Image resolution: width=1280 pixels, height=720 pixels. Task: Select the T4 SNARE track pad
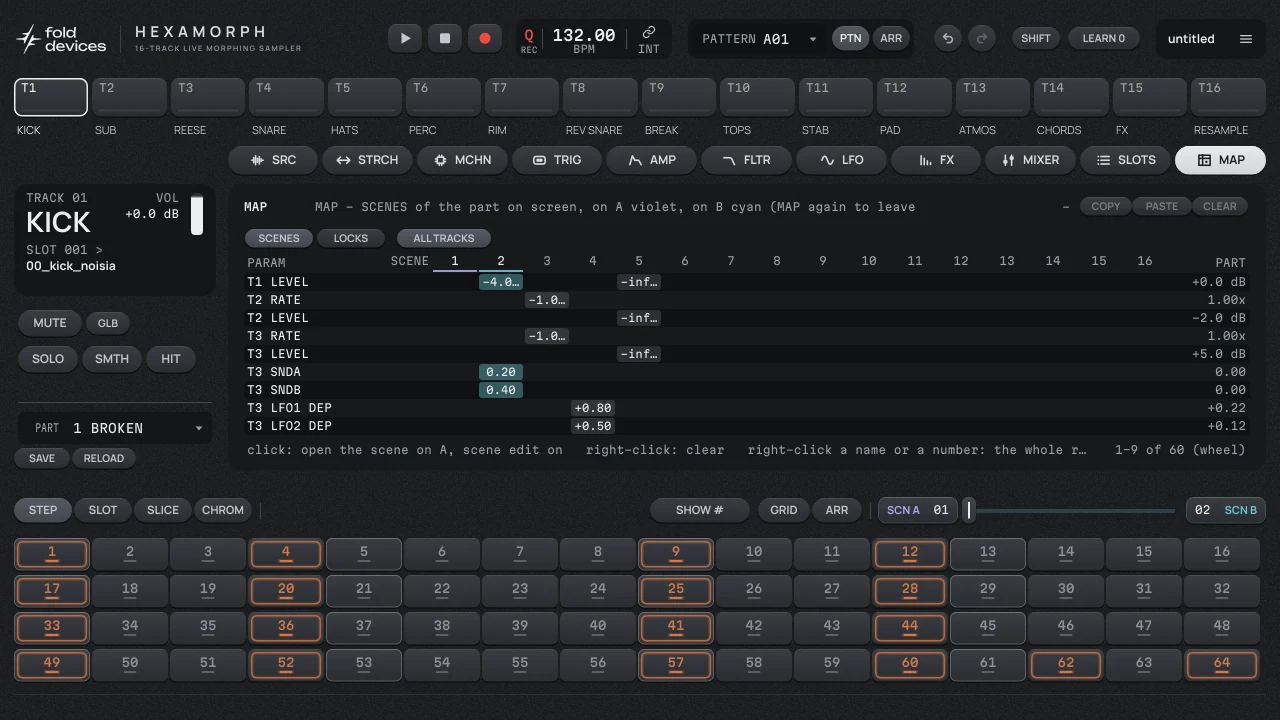pyautogui.click(x=286, y=97)
